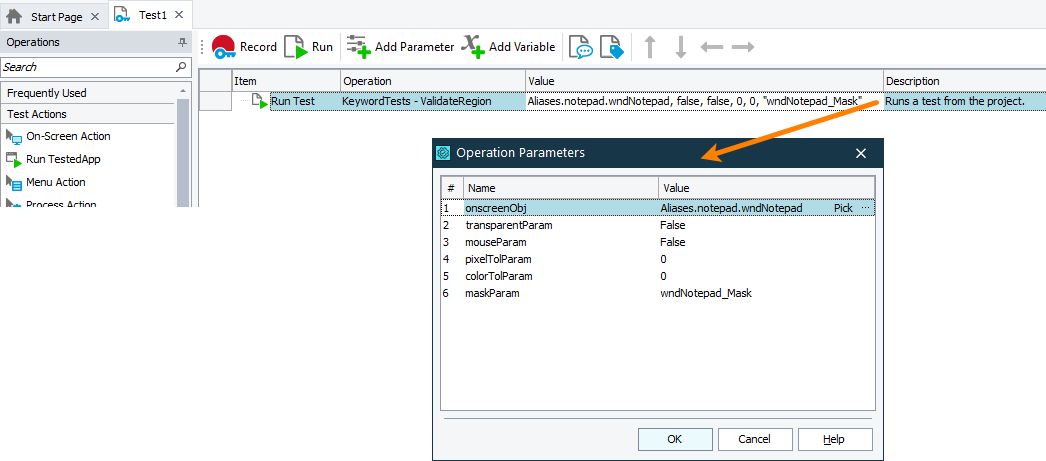Screen dimensions: 1046x461
Task: Click the Add Variable toolbar button
Action: pyautogui.click(x=508, y=47)
